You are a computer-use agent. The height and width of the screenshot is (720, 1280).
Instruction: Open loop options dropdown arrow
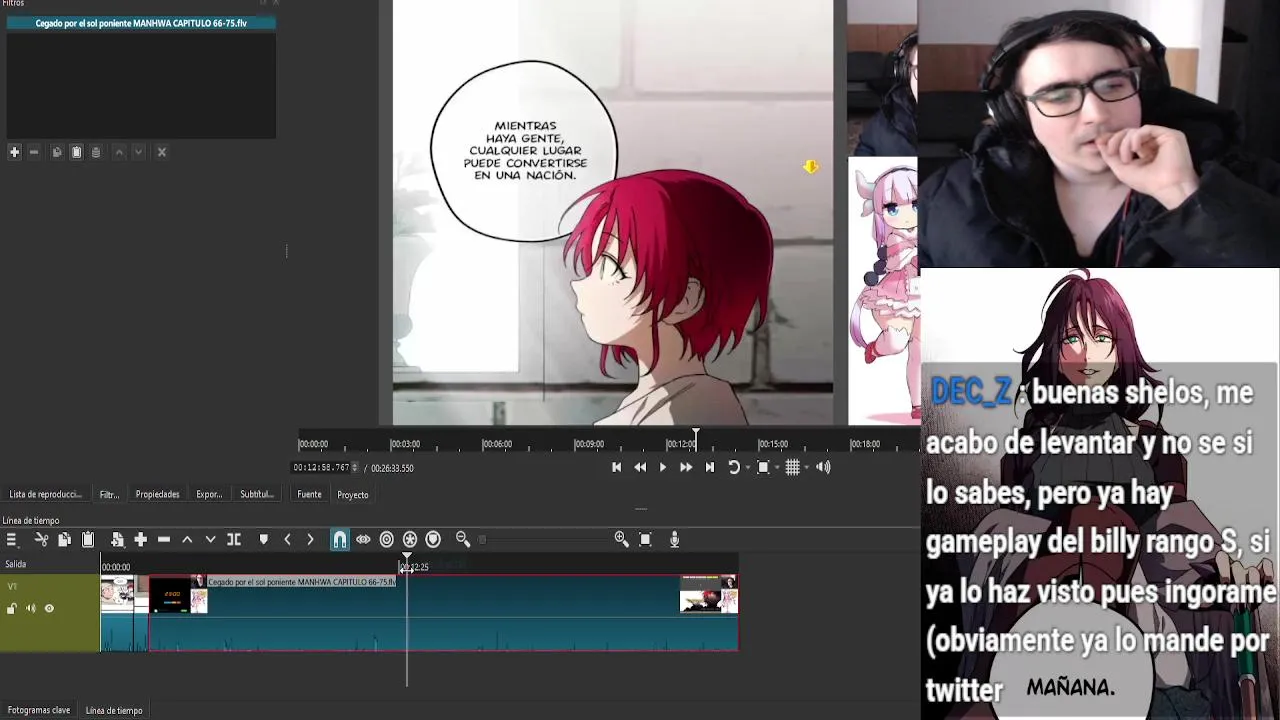point(747,468)
